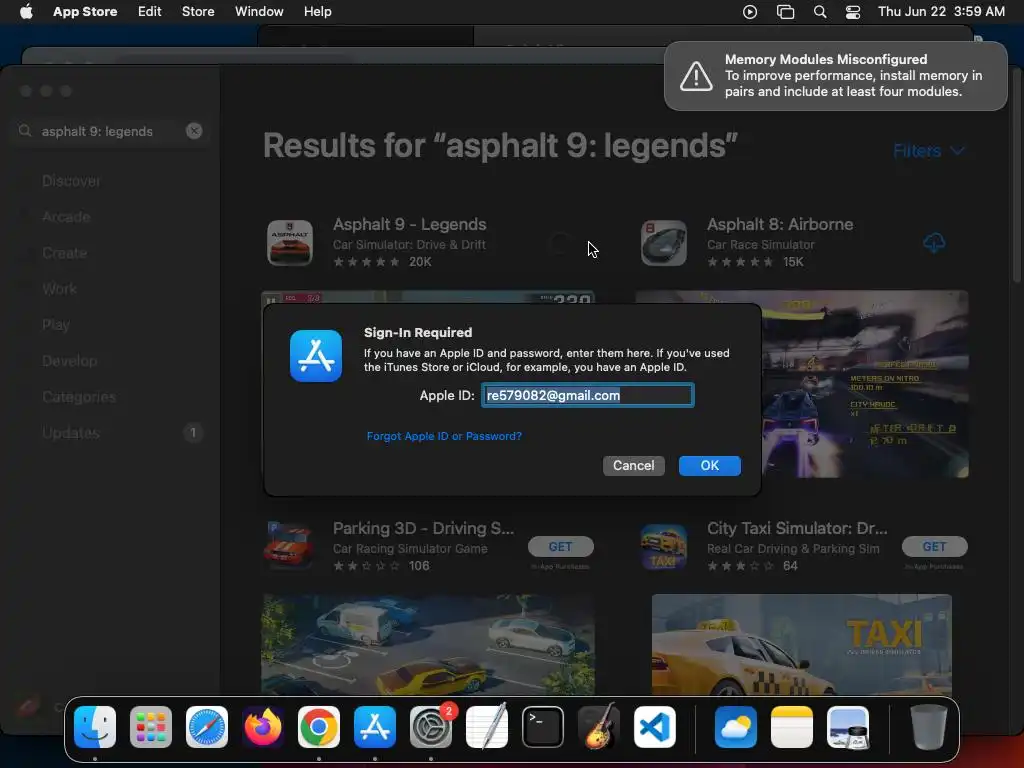
Task: Open Parking 3D - Driving S... title
Action: (x=423, y=528)
